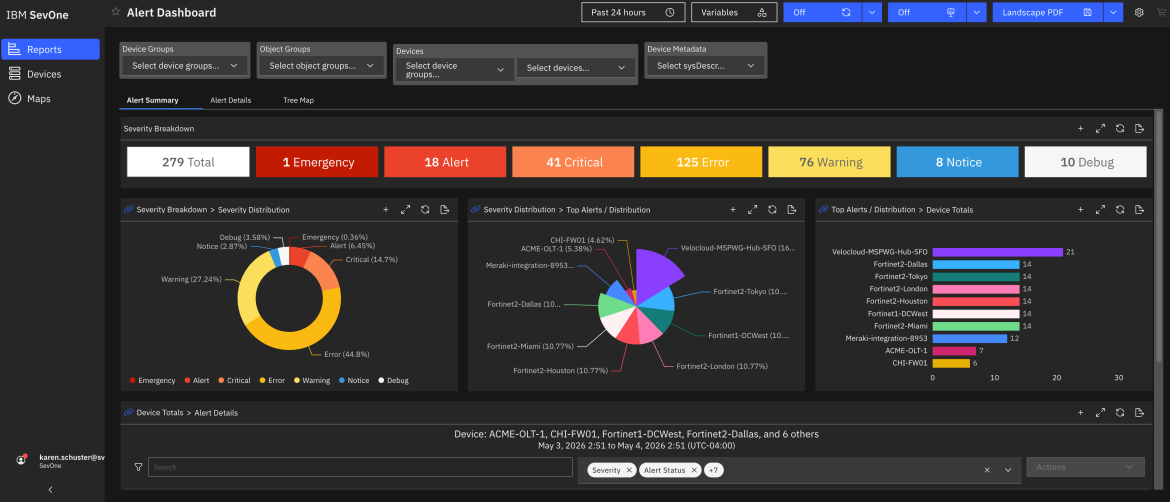This screenshot has width=1170, height=502.
Task: Switch to Alert Summary tab
Action: (x=151, y=100)
